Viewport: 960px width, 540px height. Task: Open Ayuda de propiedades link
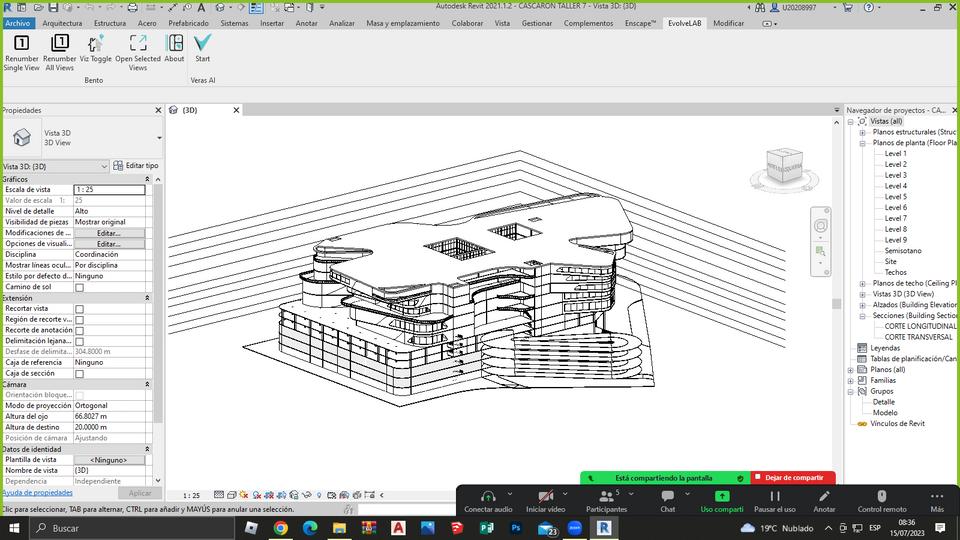pos(37,492)
